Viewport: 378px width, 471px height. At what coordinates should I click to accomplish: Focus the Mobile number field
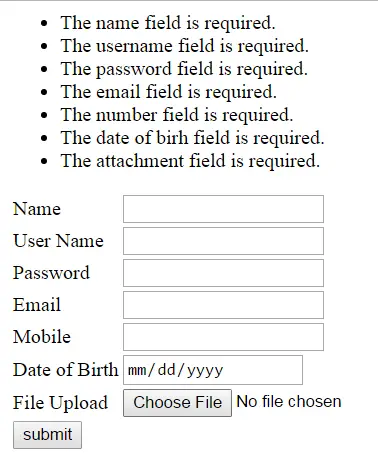(223, 337)
